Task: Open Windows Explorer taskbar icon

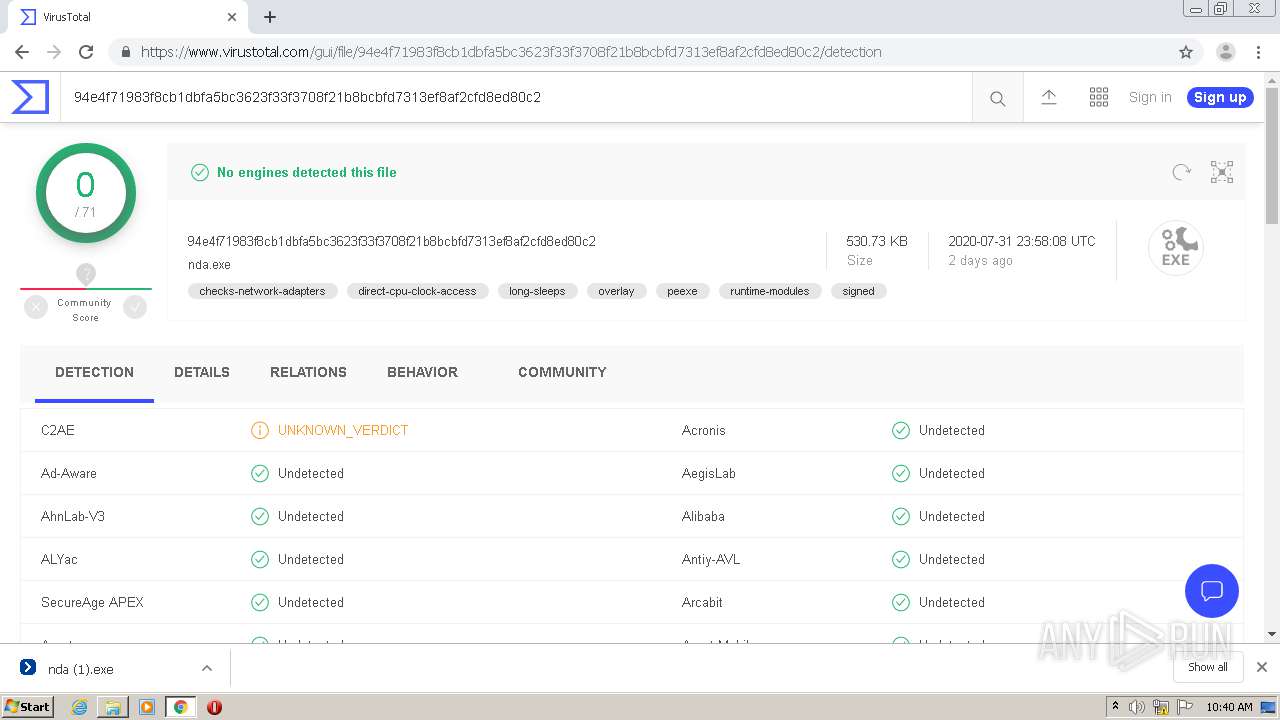Action: pyautogui.click(x=113, y=707)
